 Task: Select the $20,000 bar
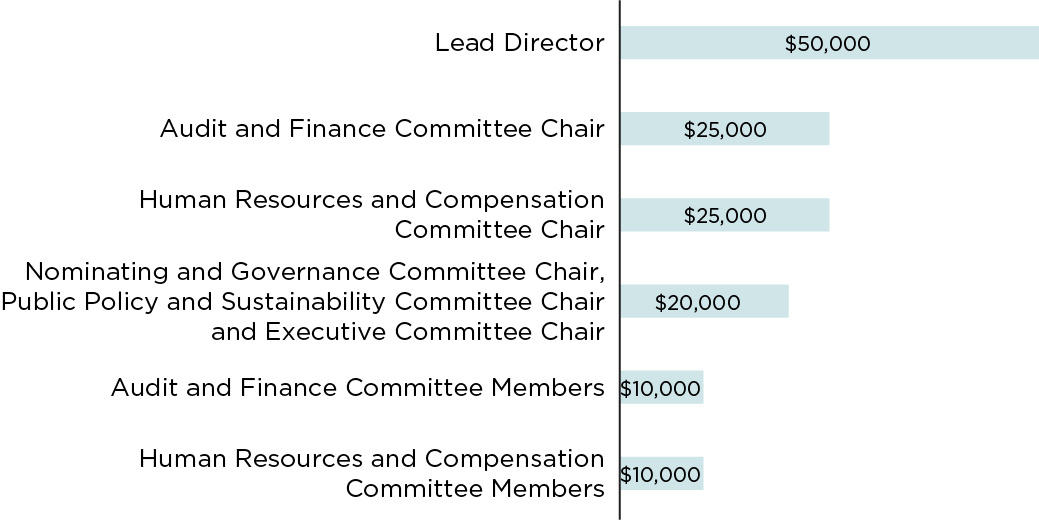765,301
